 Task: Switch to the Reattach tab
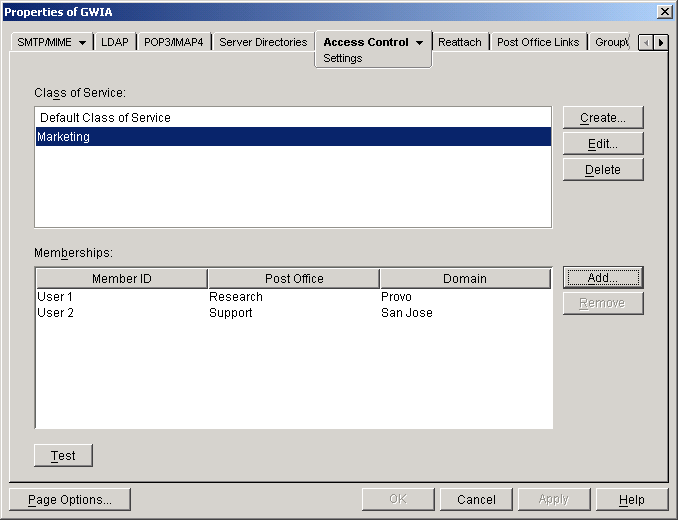[x=460, y=42]
